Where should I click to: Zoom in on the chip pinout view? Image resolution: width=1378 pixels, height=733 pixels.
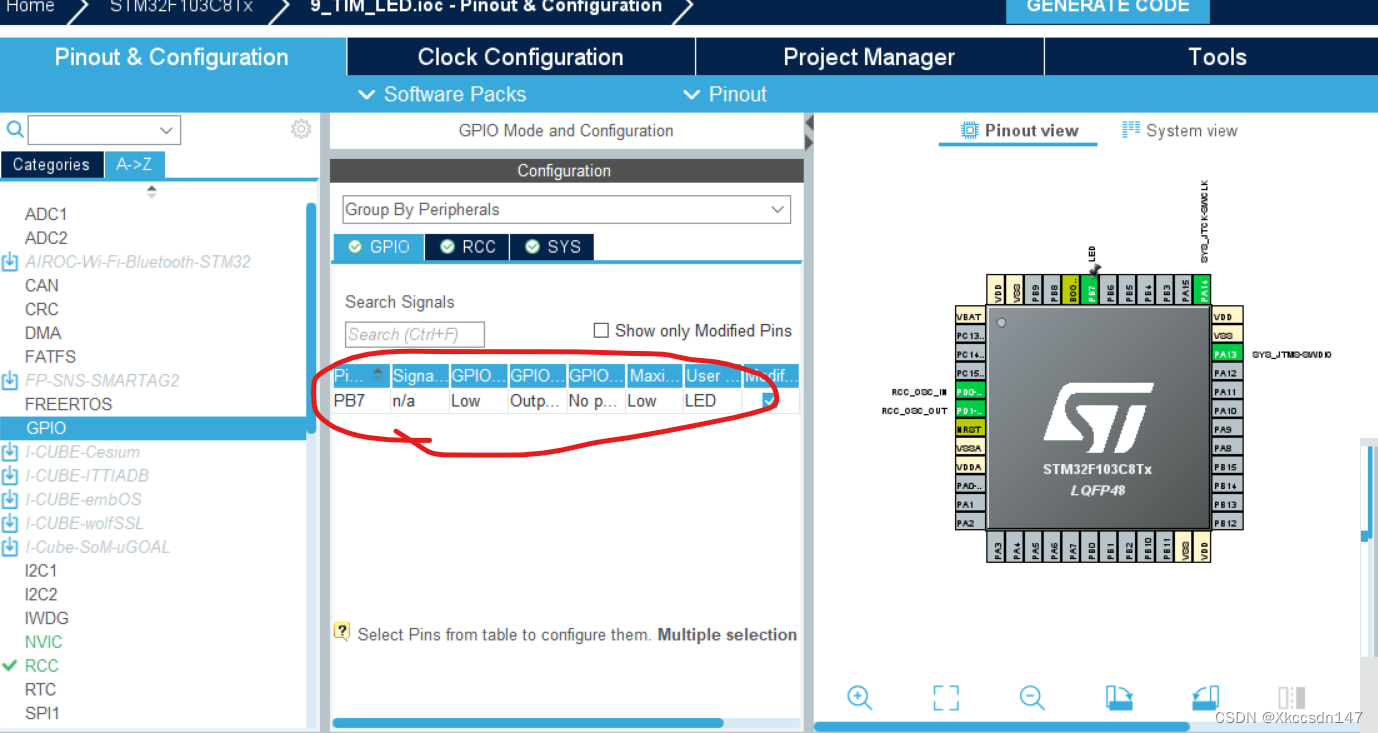point(859,698)
